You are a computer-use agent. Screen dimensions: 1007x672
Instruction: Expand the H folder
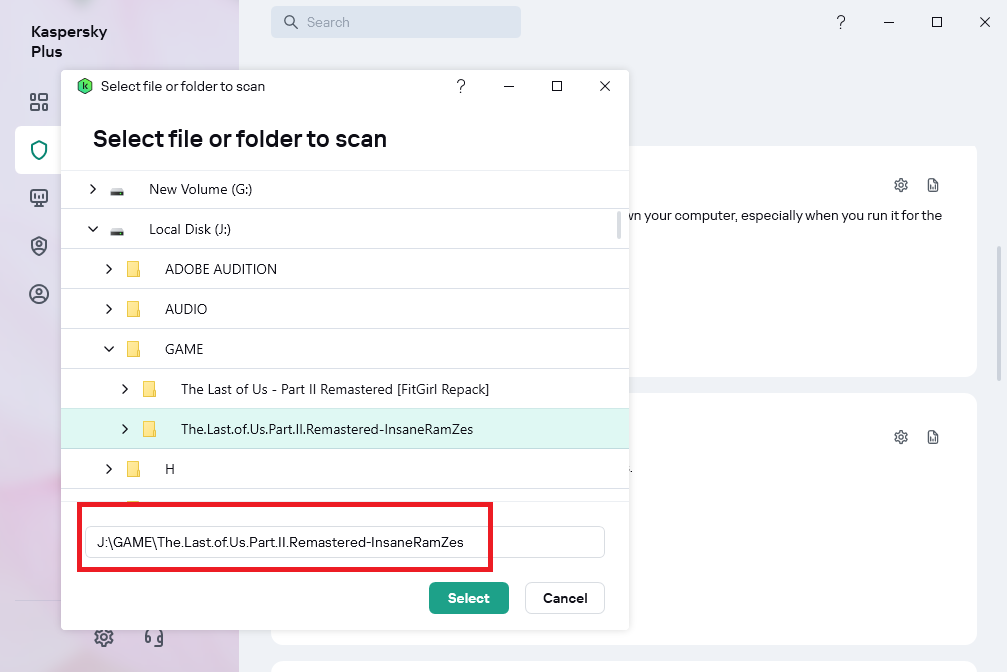pos(109,469)
